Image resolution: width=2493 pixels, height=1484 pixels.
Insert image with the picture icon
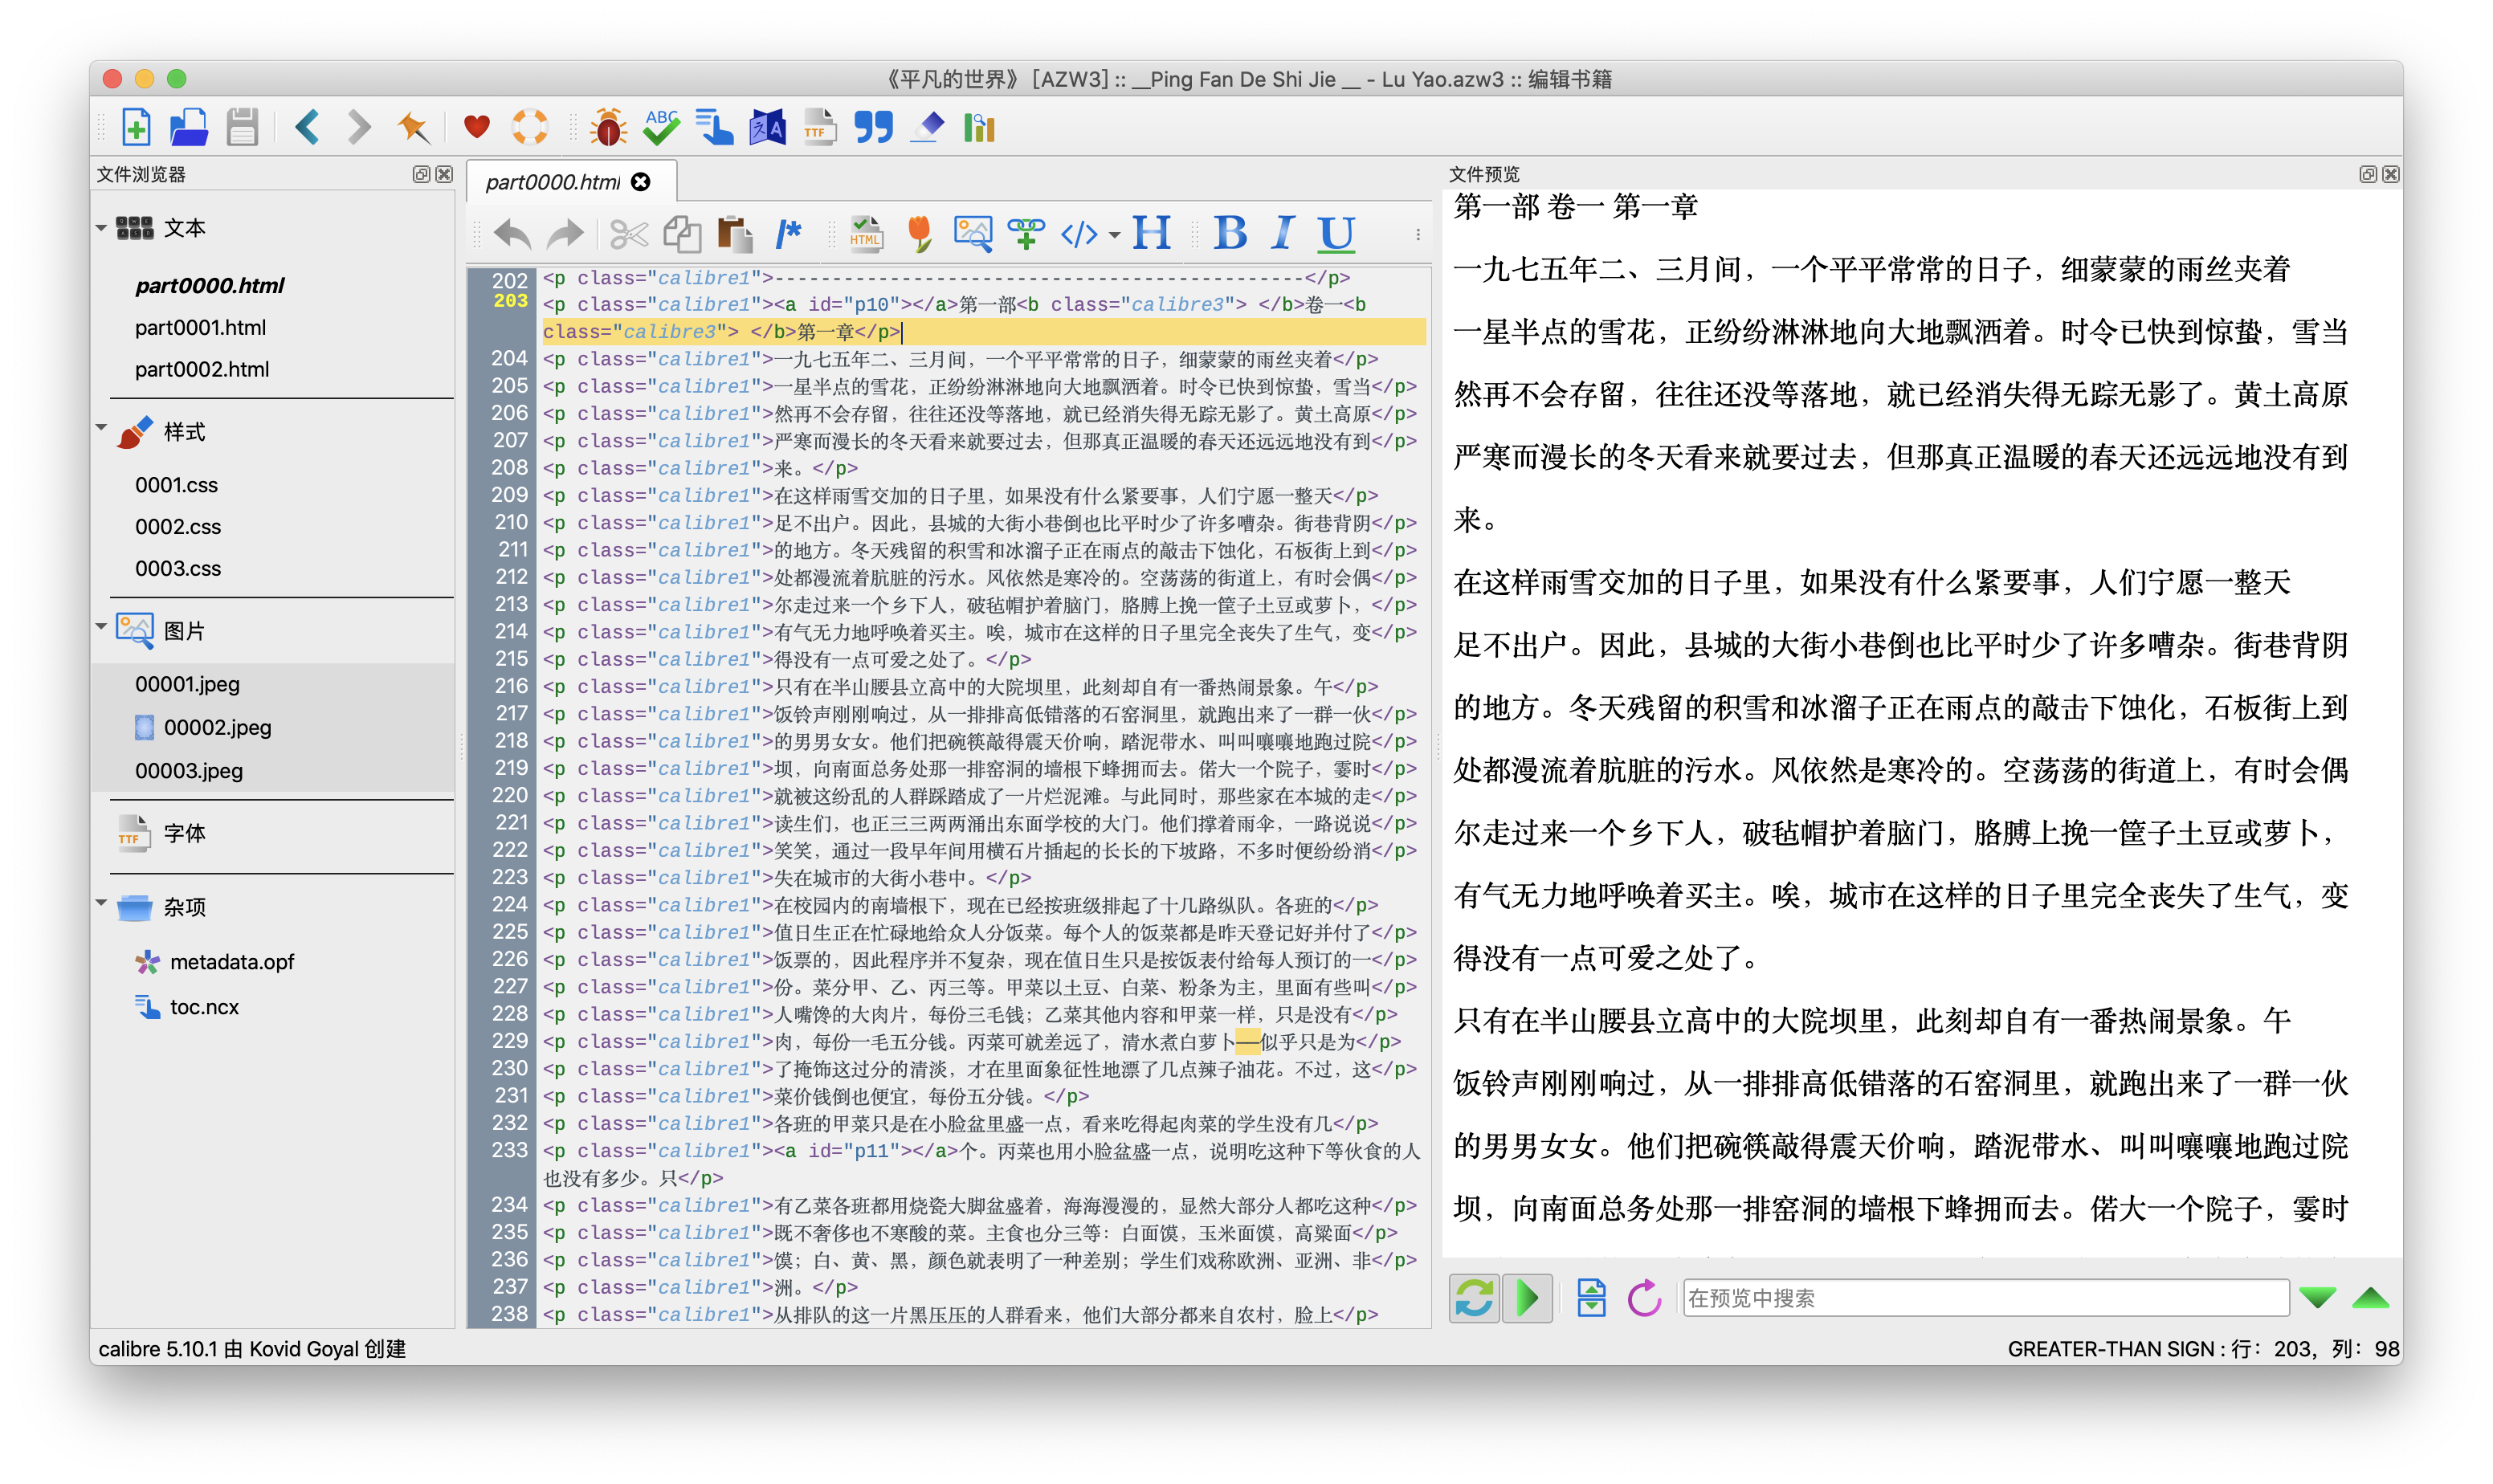click(x=972, y=235)
